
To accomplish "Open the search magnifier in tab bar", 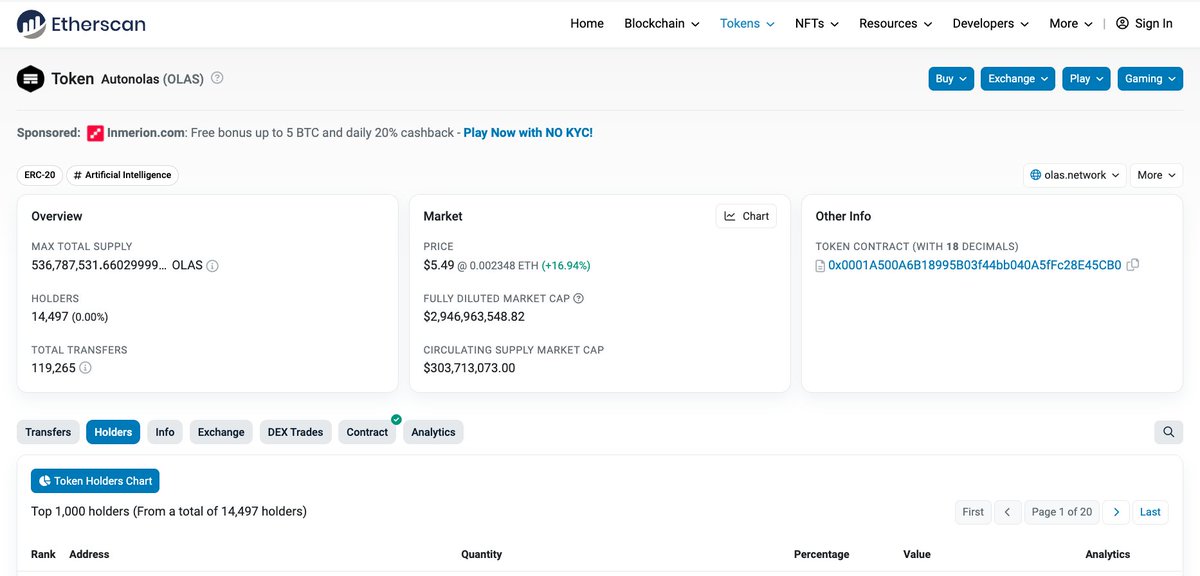I will [x=1168, y=432].
